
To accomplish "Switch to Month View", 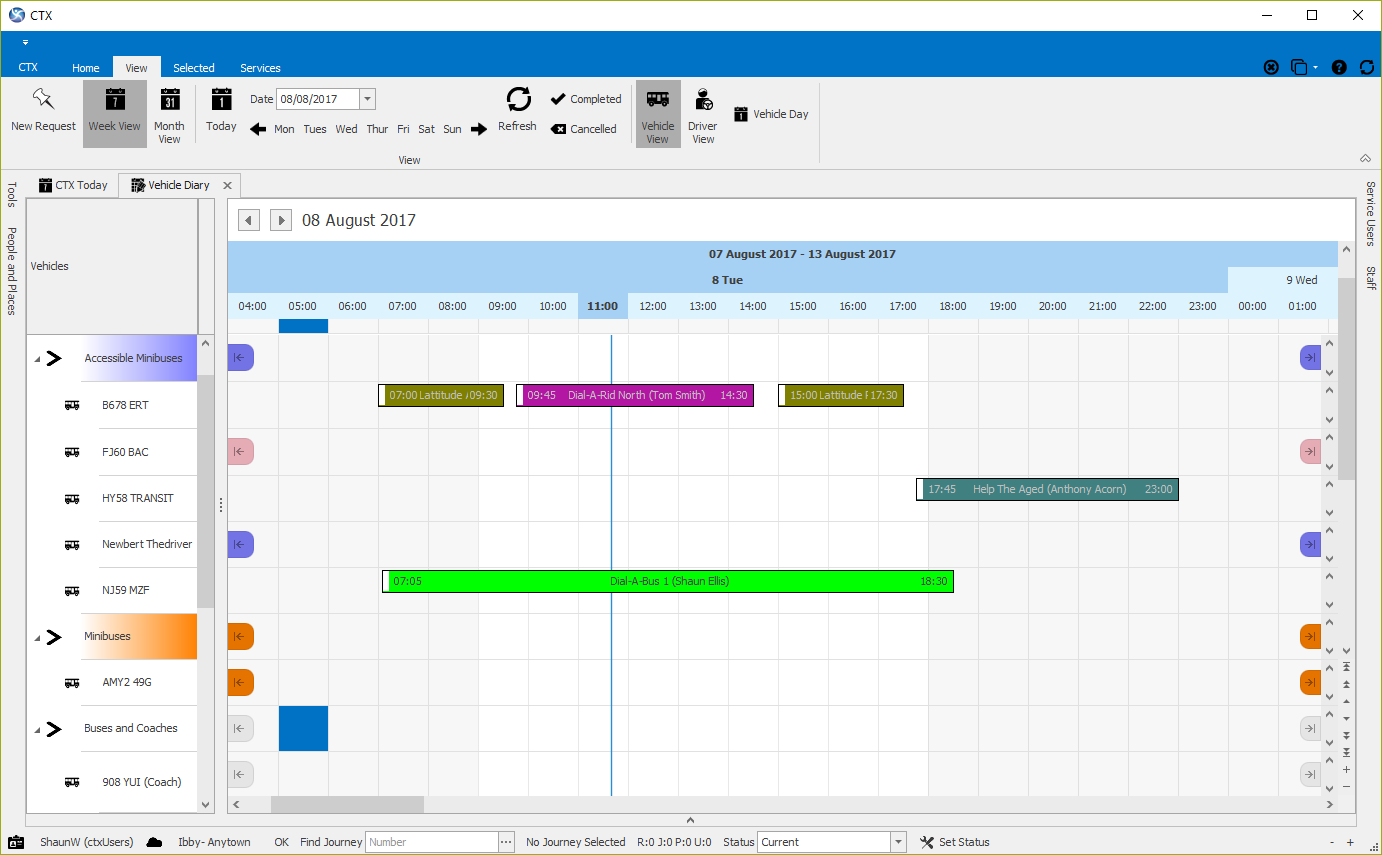I will pyautogui.click(x=169, y=113).
